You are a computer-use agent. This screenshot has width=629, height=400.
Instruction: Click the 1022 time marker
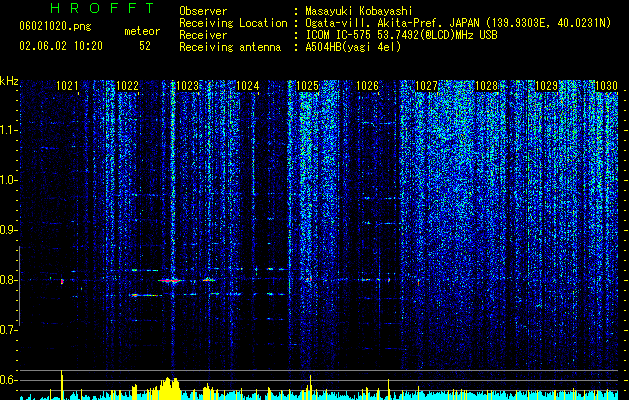(x=127, y=86)
